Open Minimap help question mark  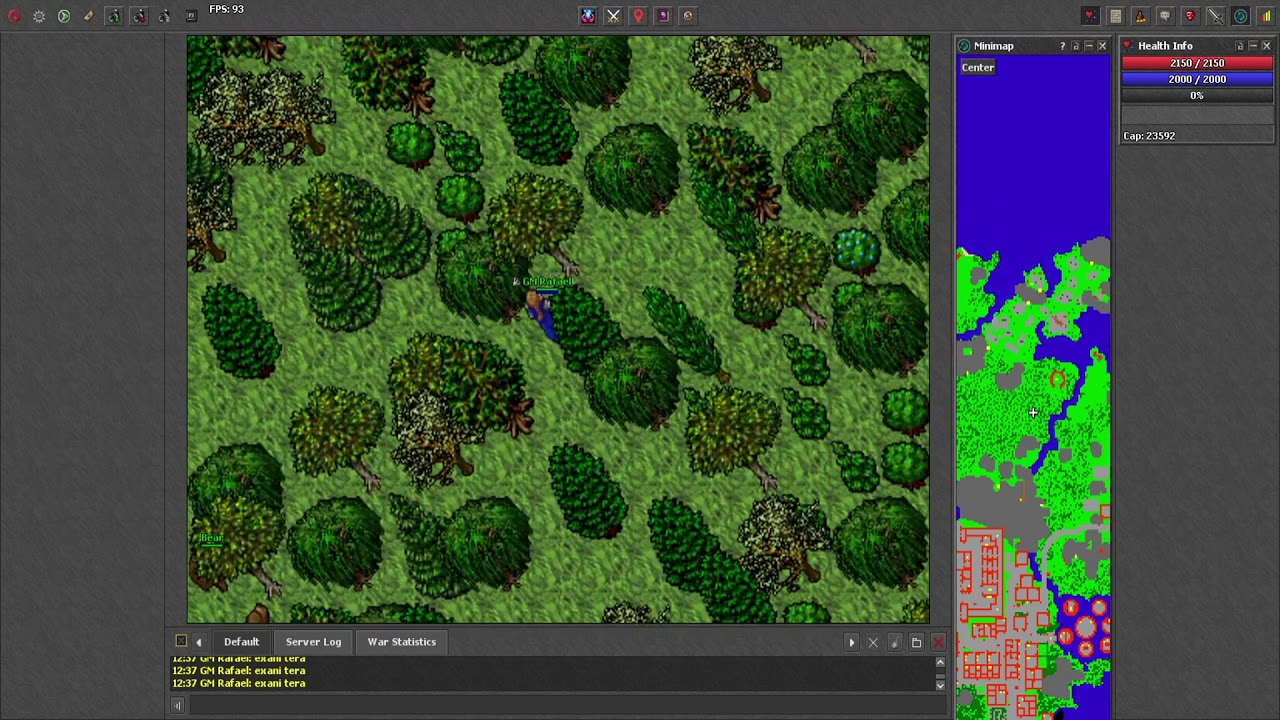click(x=1062, y=46)
